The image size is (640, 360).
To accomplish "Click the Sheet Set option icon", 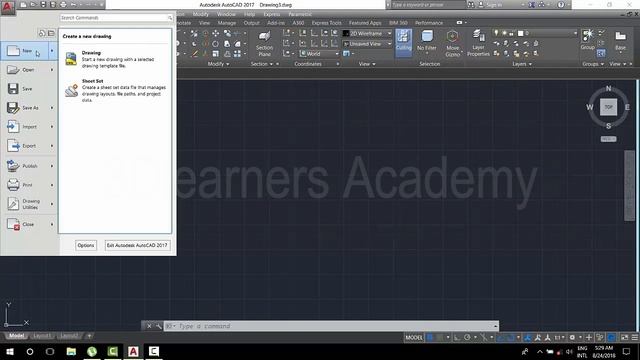I will pyautogui.click(x=71, y=90).
